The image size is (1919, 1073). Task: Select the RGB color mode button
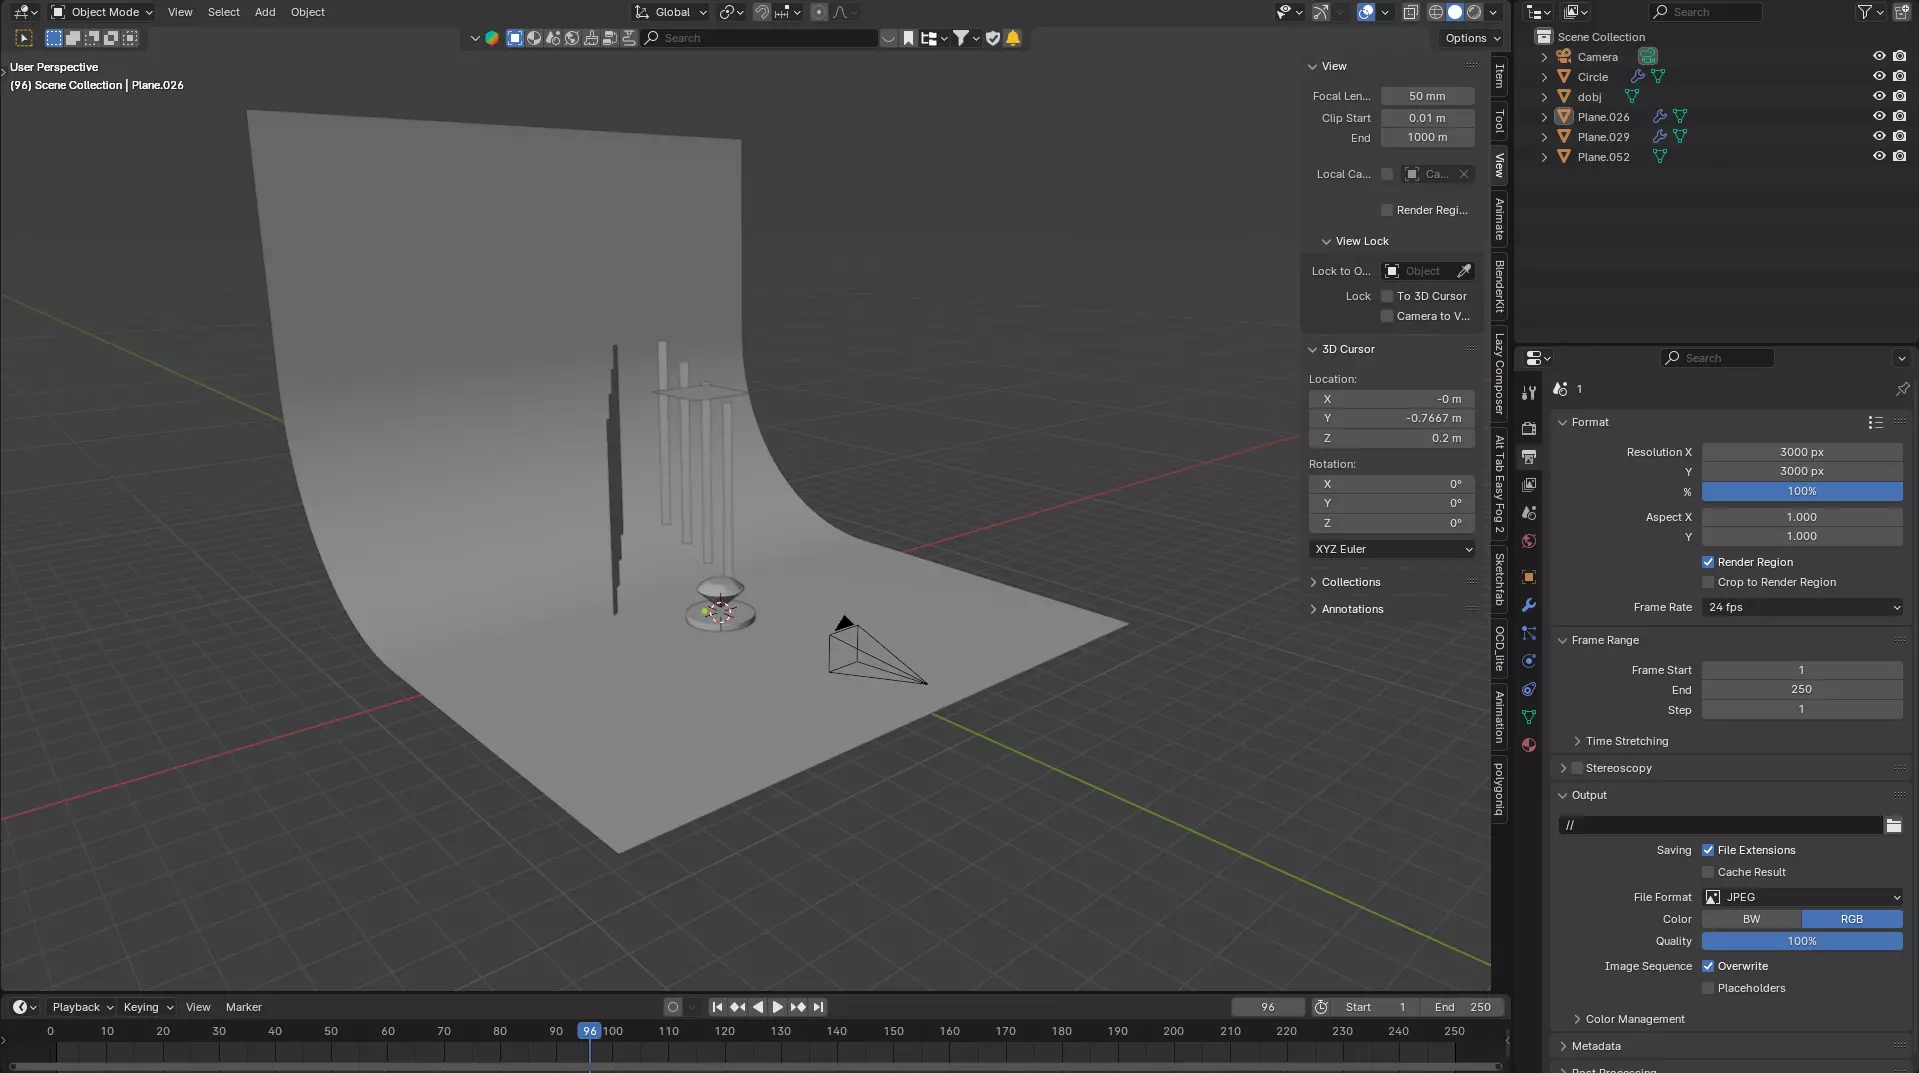tap(1852, 919)
